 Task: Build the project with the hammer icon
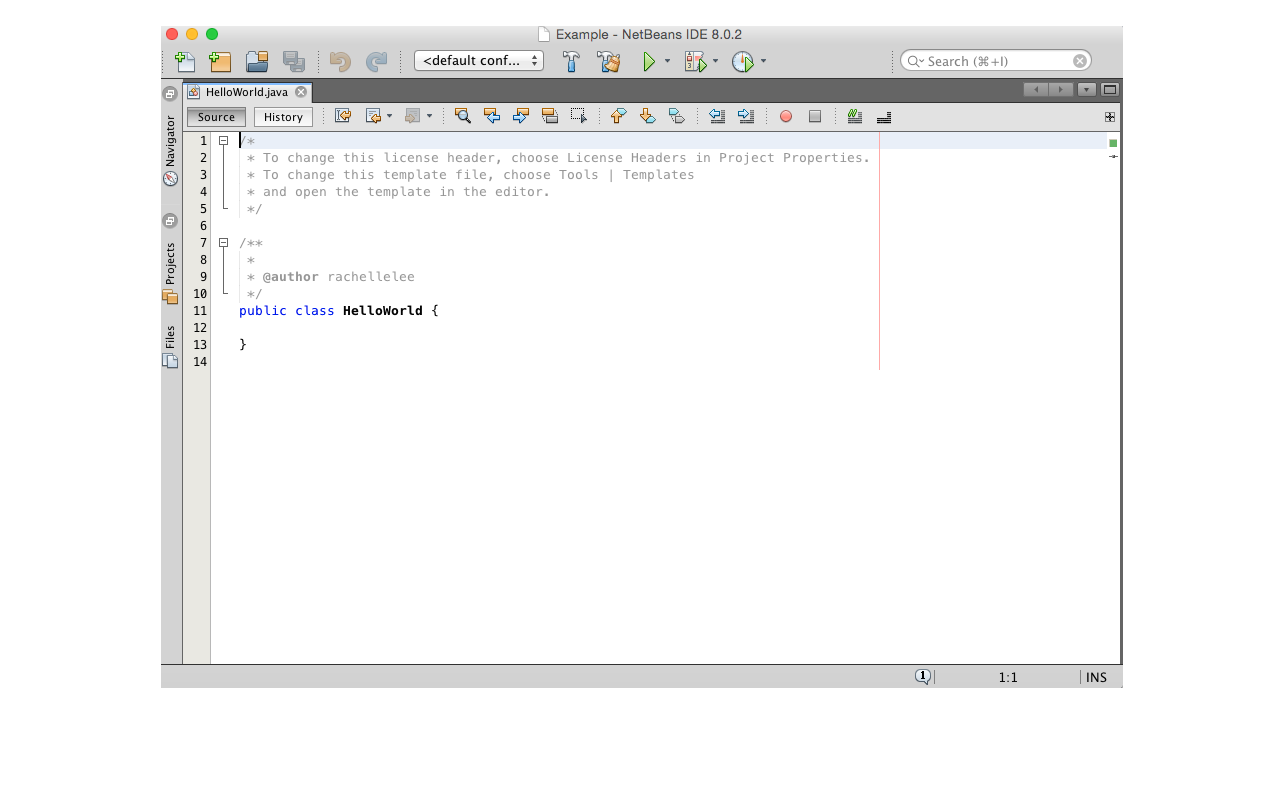[570, 61]
